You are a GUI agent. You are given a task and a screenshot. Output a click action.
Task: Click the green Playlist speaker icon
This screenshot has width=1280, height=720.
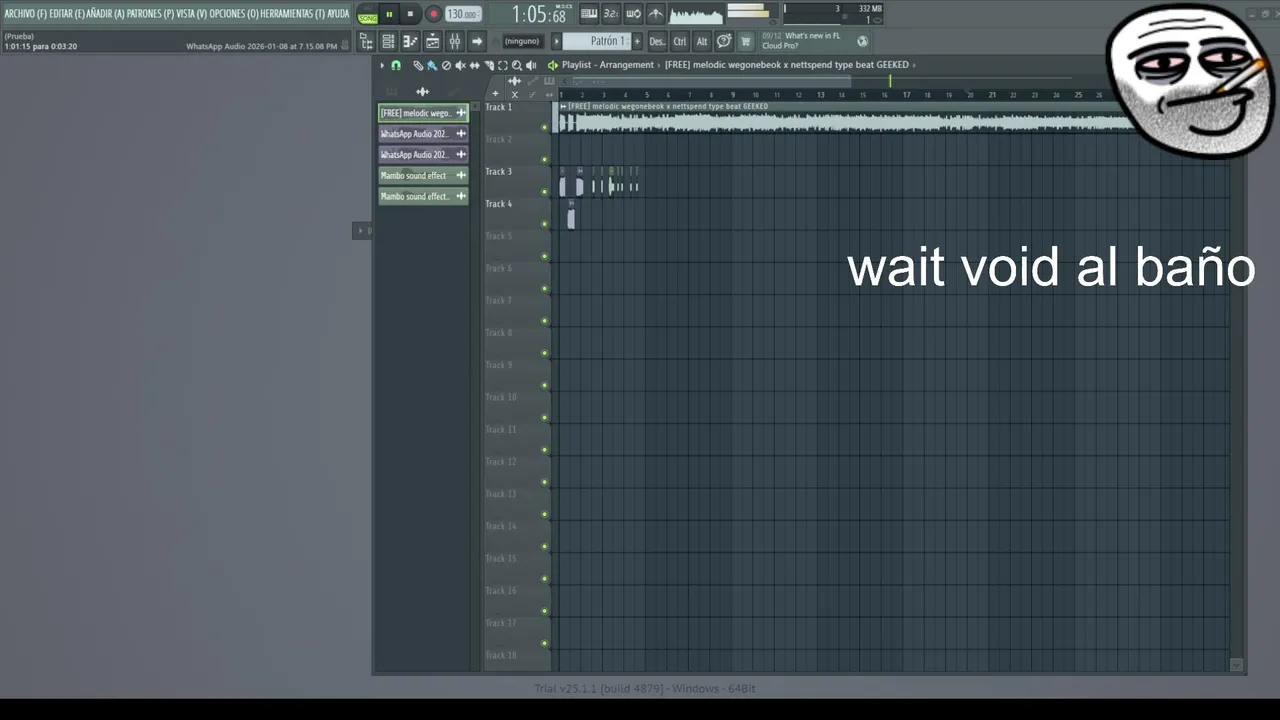pyautogui.click(x=552, y=65)
